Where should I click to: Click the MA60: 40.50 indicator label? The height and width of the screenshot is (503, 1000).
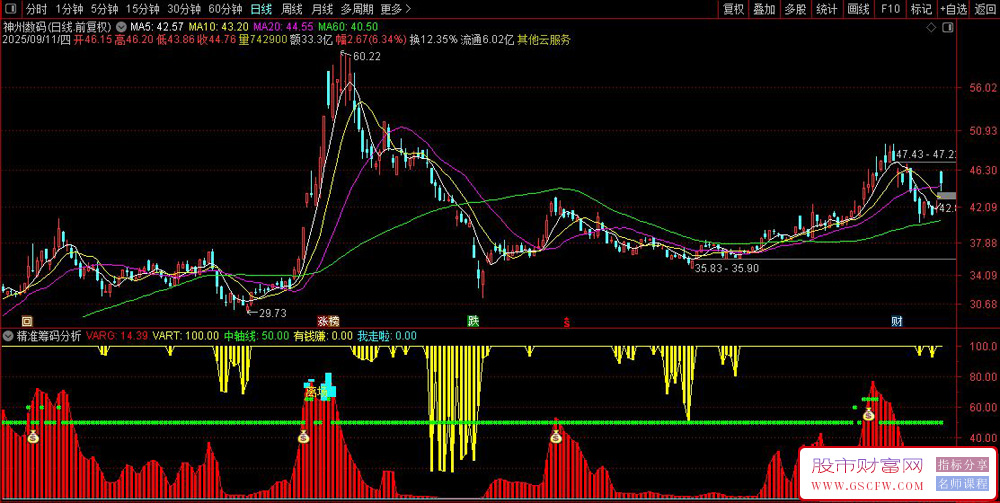tap(348, 27)
